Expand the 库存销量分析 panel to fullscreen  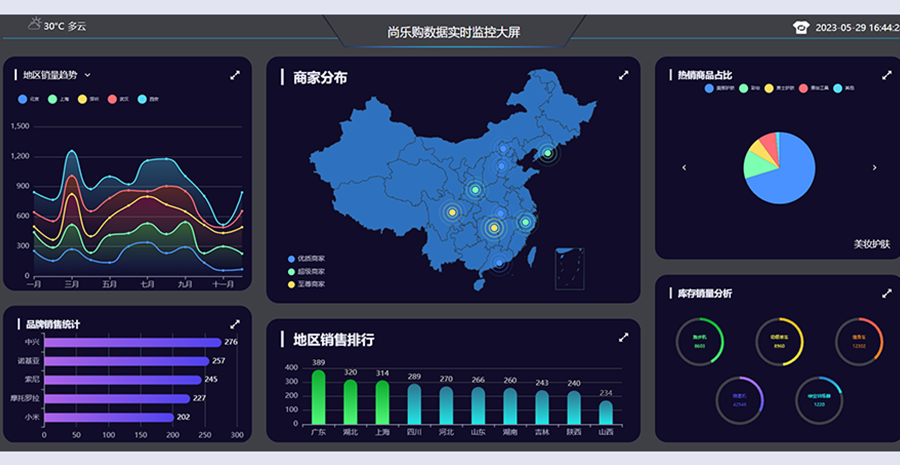pyautogui.click(x=887, y=293)
